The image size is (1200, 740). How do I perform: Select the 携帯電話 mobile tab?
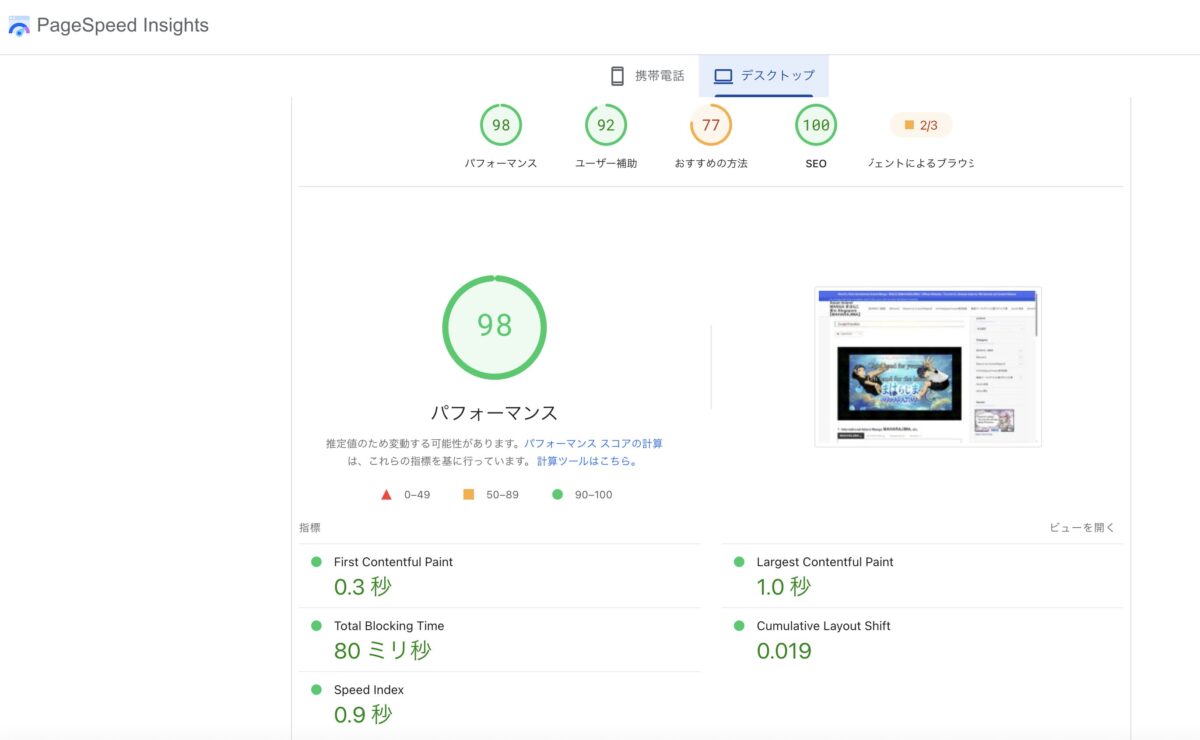point(647,76)
